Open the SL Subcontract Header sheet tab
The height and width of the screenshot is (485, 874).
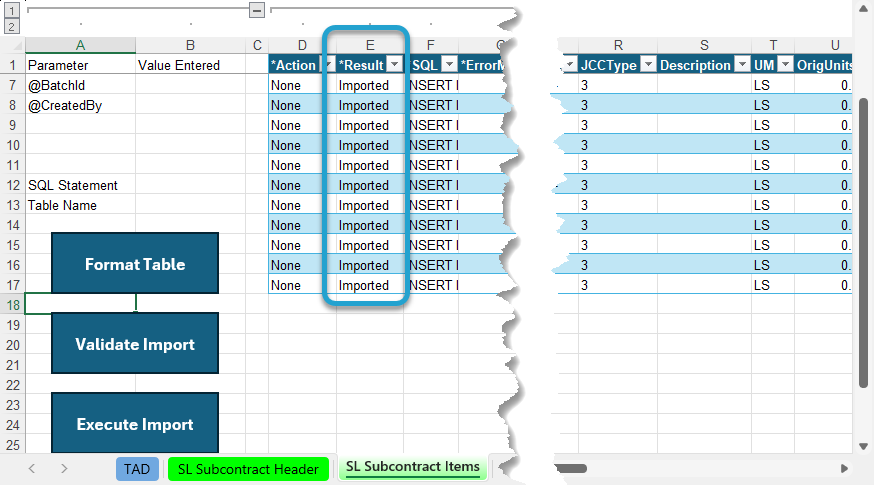point(248,469)
